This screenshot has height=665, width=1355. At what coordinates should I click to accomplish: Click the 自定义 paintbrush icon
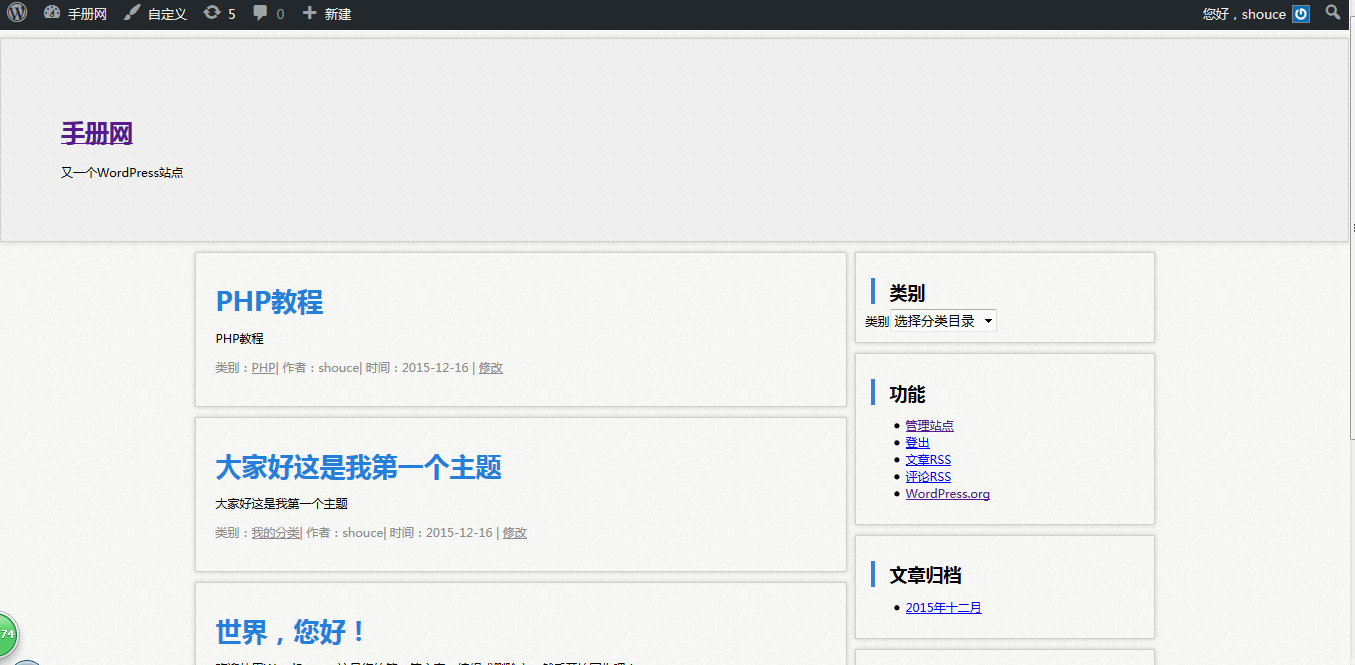[x=132, y=13]
